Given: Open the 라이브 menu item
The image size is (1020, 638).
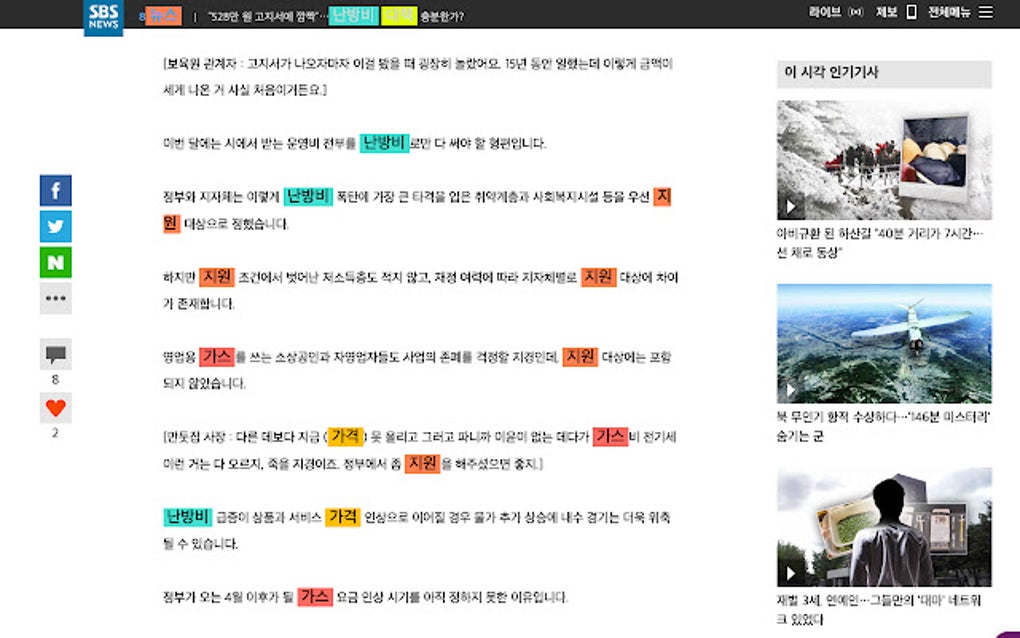Looking at the screenshot, I should [823, 12].
